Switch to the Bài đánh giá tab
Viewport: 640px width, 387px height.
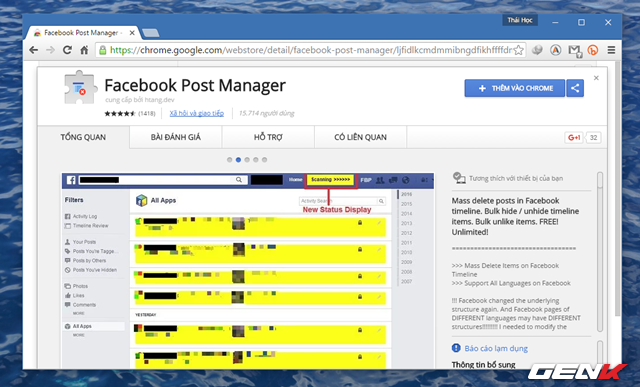click(x=176, y=137)
